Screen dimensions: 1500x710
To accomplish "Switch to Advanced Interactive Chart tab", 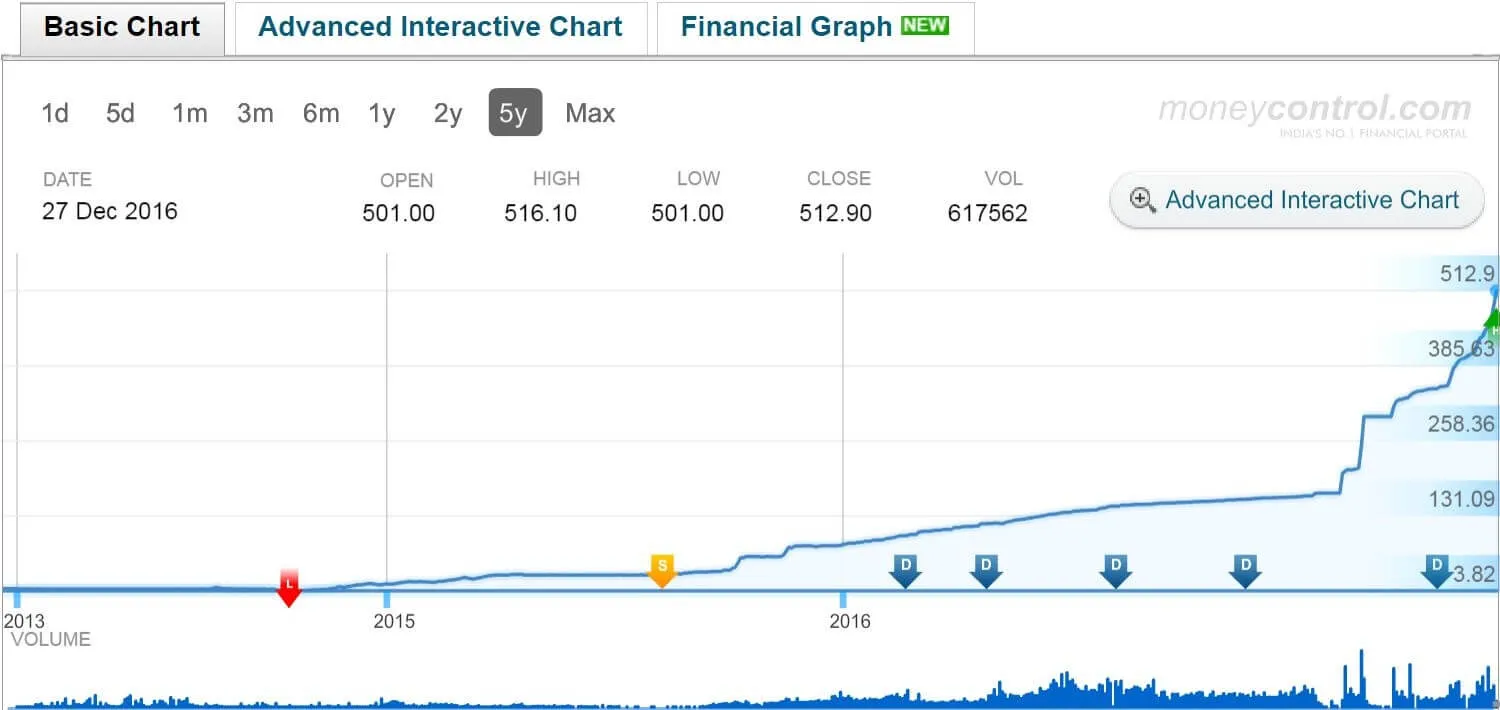I will (x=440, y=26).
